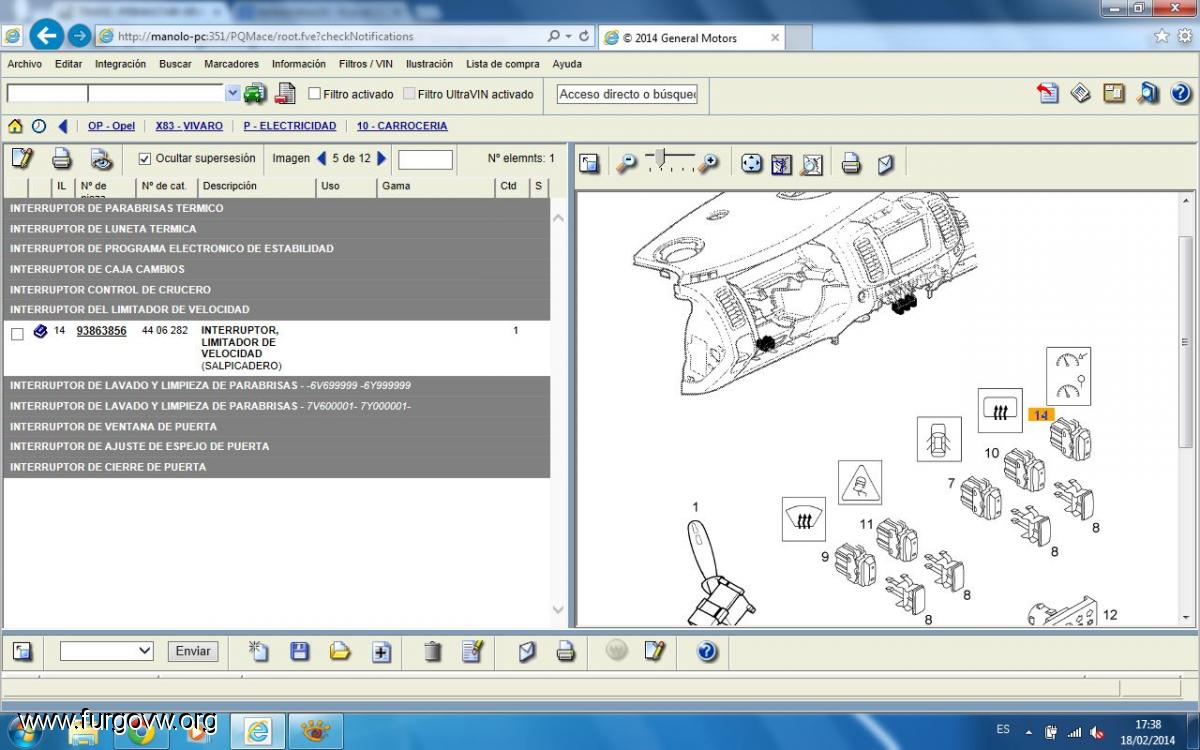Follow the X83 - VIVARO breadcrumb link
1200x750 pixels.
189,126
